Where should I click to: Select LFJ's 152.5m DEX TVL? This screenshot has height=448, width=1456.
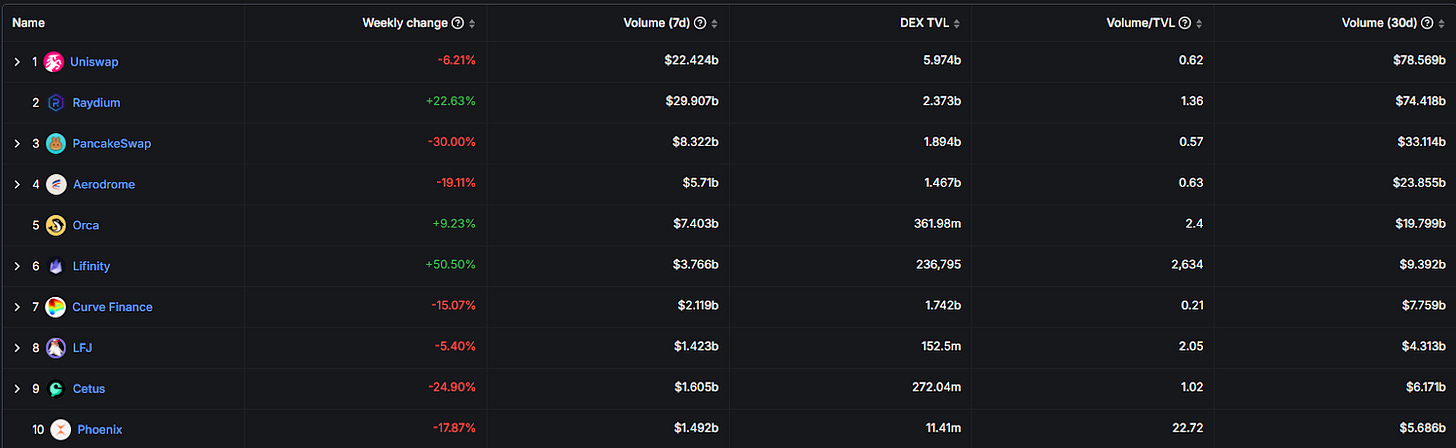tap(941, 348)
